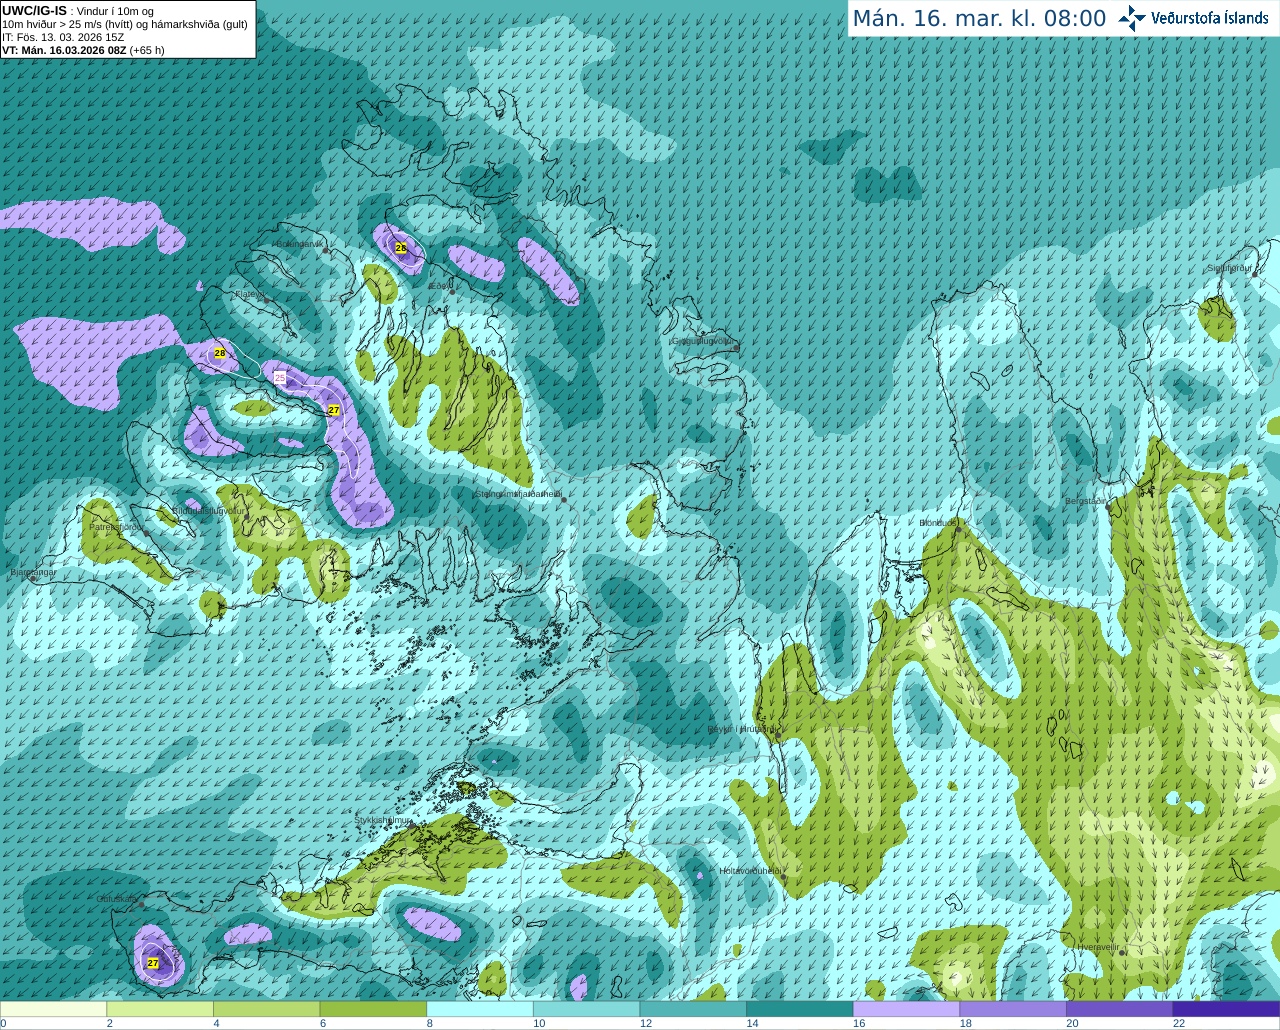Click the 0–2 m/s pale yellow legend swatch
The width and height of the screenshot is (1280, 1030).
pos(53,1009)
